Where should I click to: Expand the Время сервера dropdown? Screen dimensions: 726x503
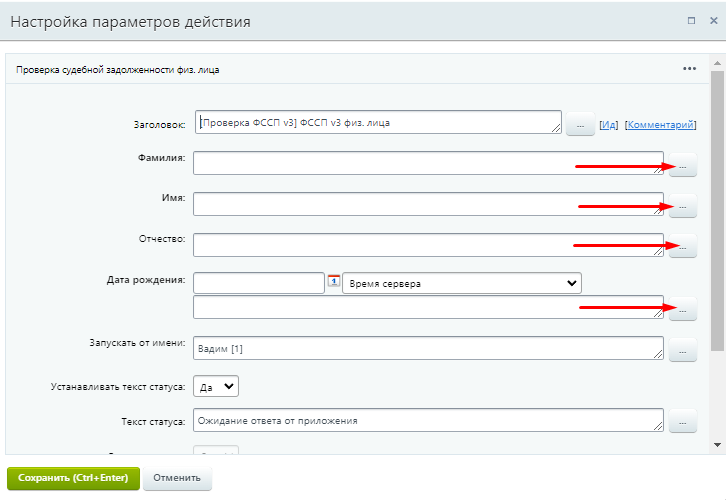coord(462,283)
